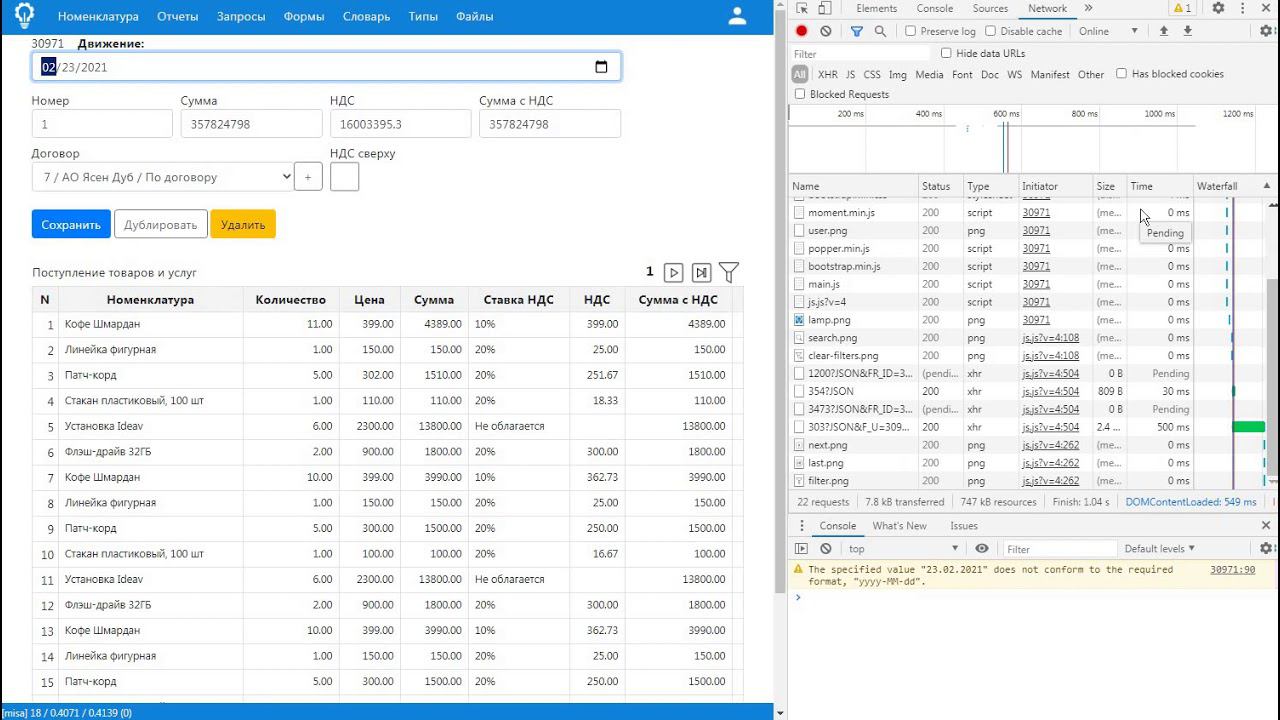This screenshot has width=1280, height=720.
Task: Filter requests by JS type
Action: [850, 74]
